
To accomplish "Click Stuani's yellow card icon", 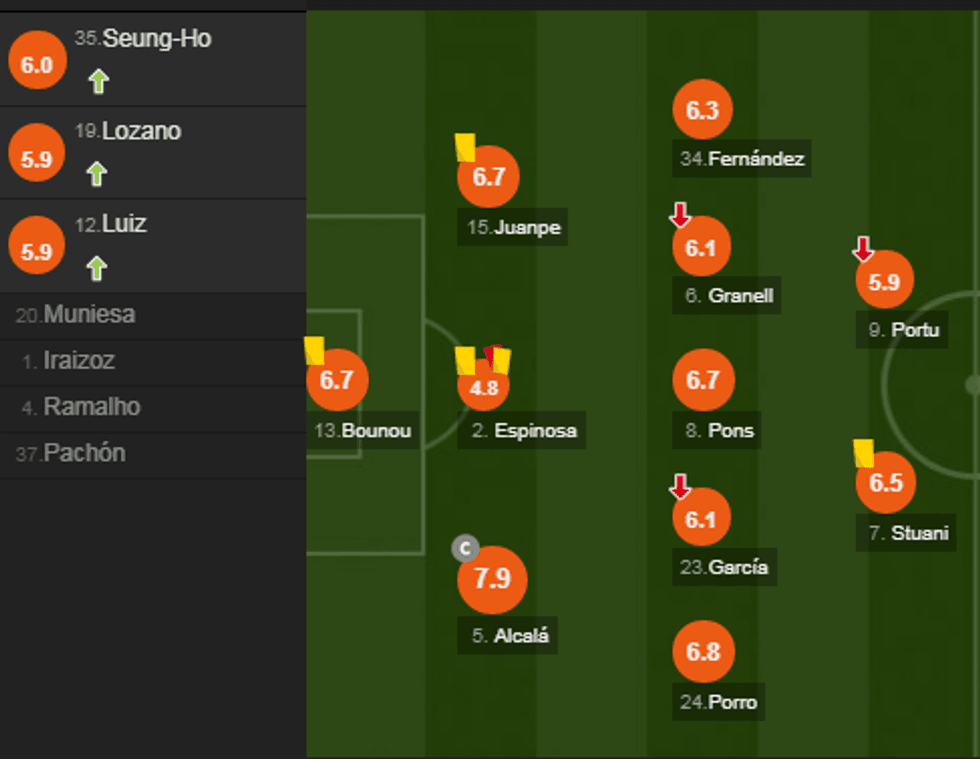I will pyautogui.click(x=864, y=453).
